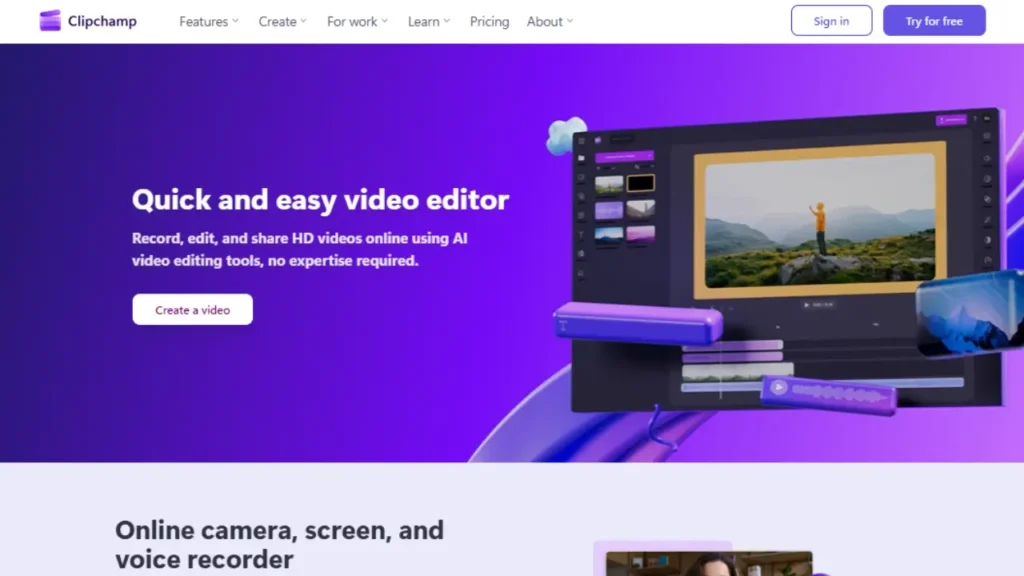Viewport: 1024px width, 576px height.
Task: Select a video thumbnail in the mockup's media panel
Action: click(609, 183)
